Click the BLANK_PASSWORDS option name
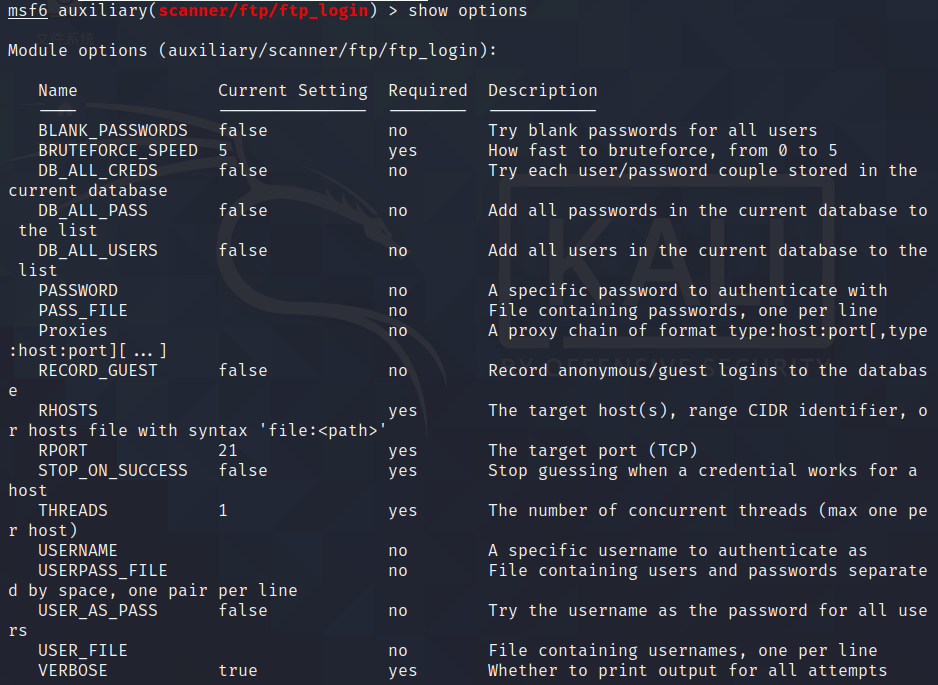938x685 pixels. 113,130
